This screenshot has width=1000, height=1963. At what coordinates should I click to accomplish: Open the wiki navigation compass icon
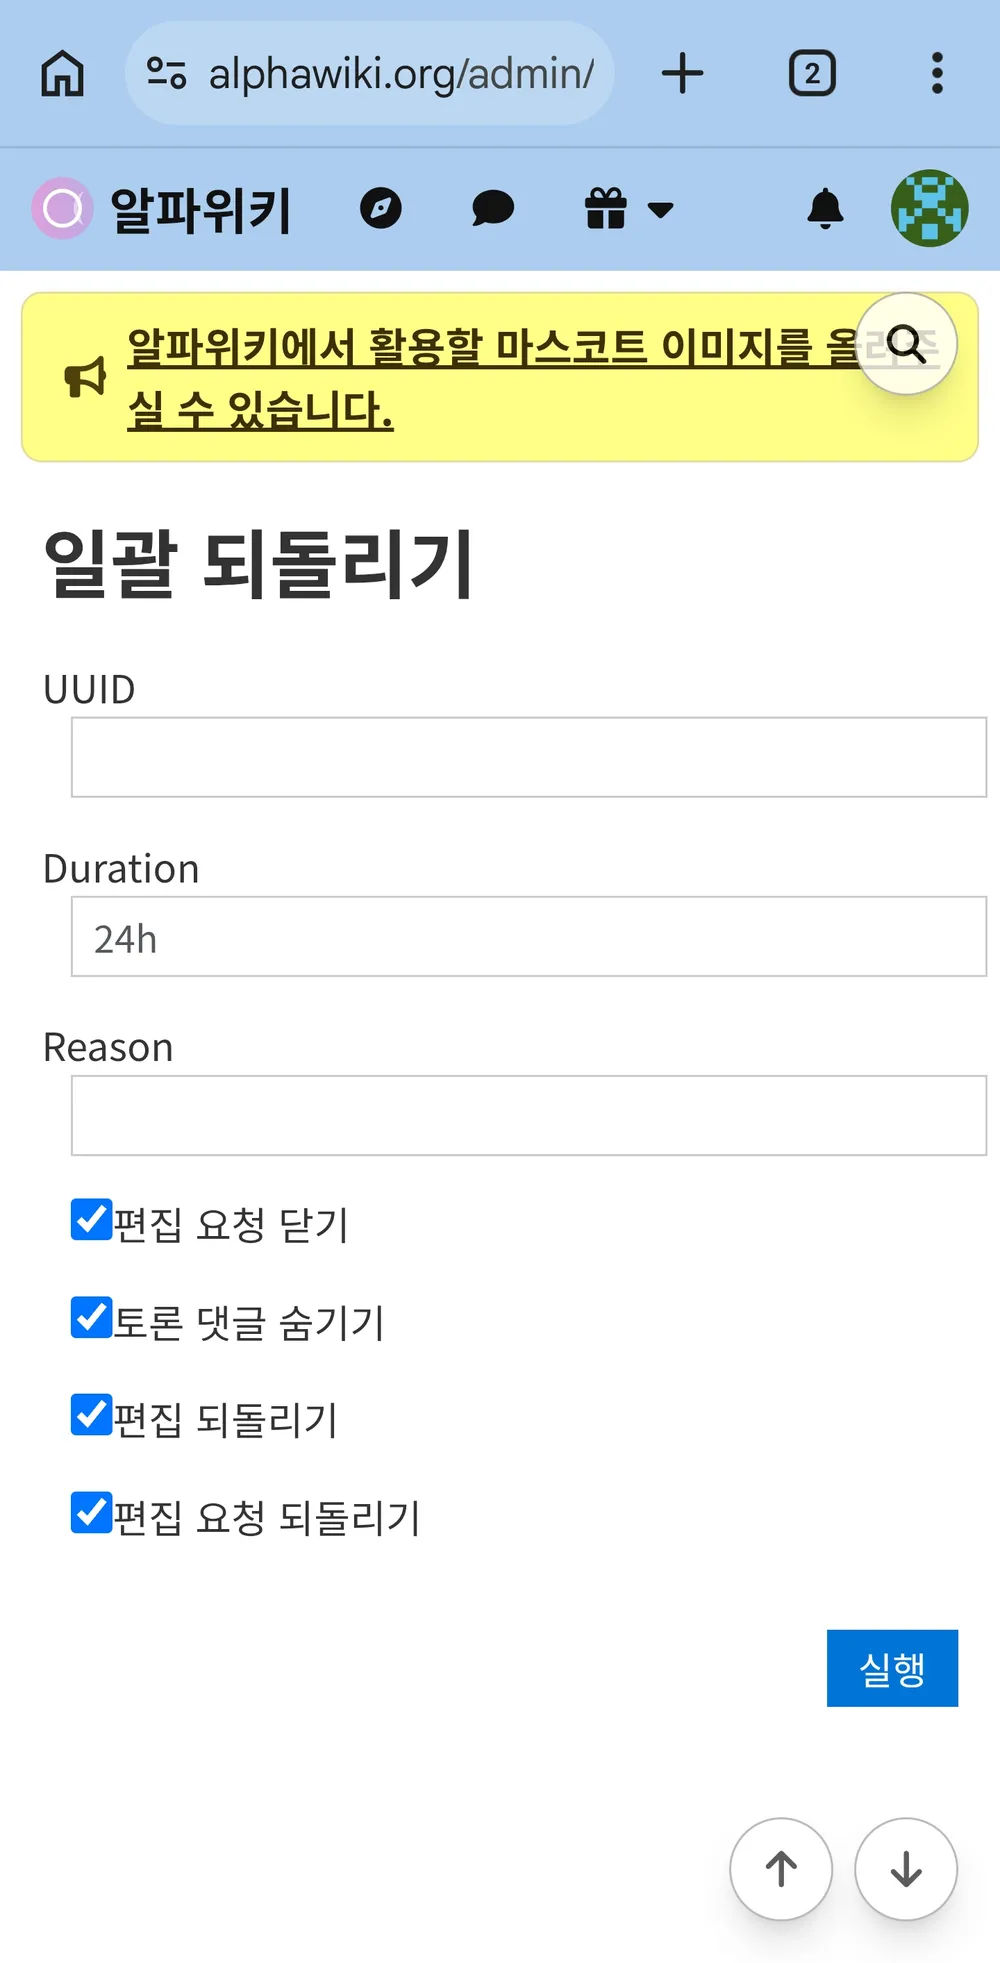point(381,209)
